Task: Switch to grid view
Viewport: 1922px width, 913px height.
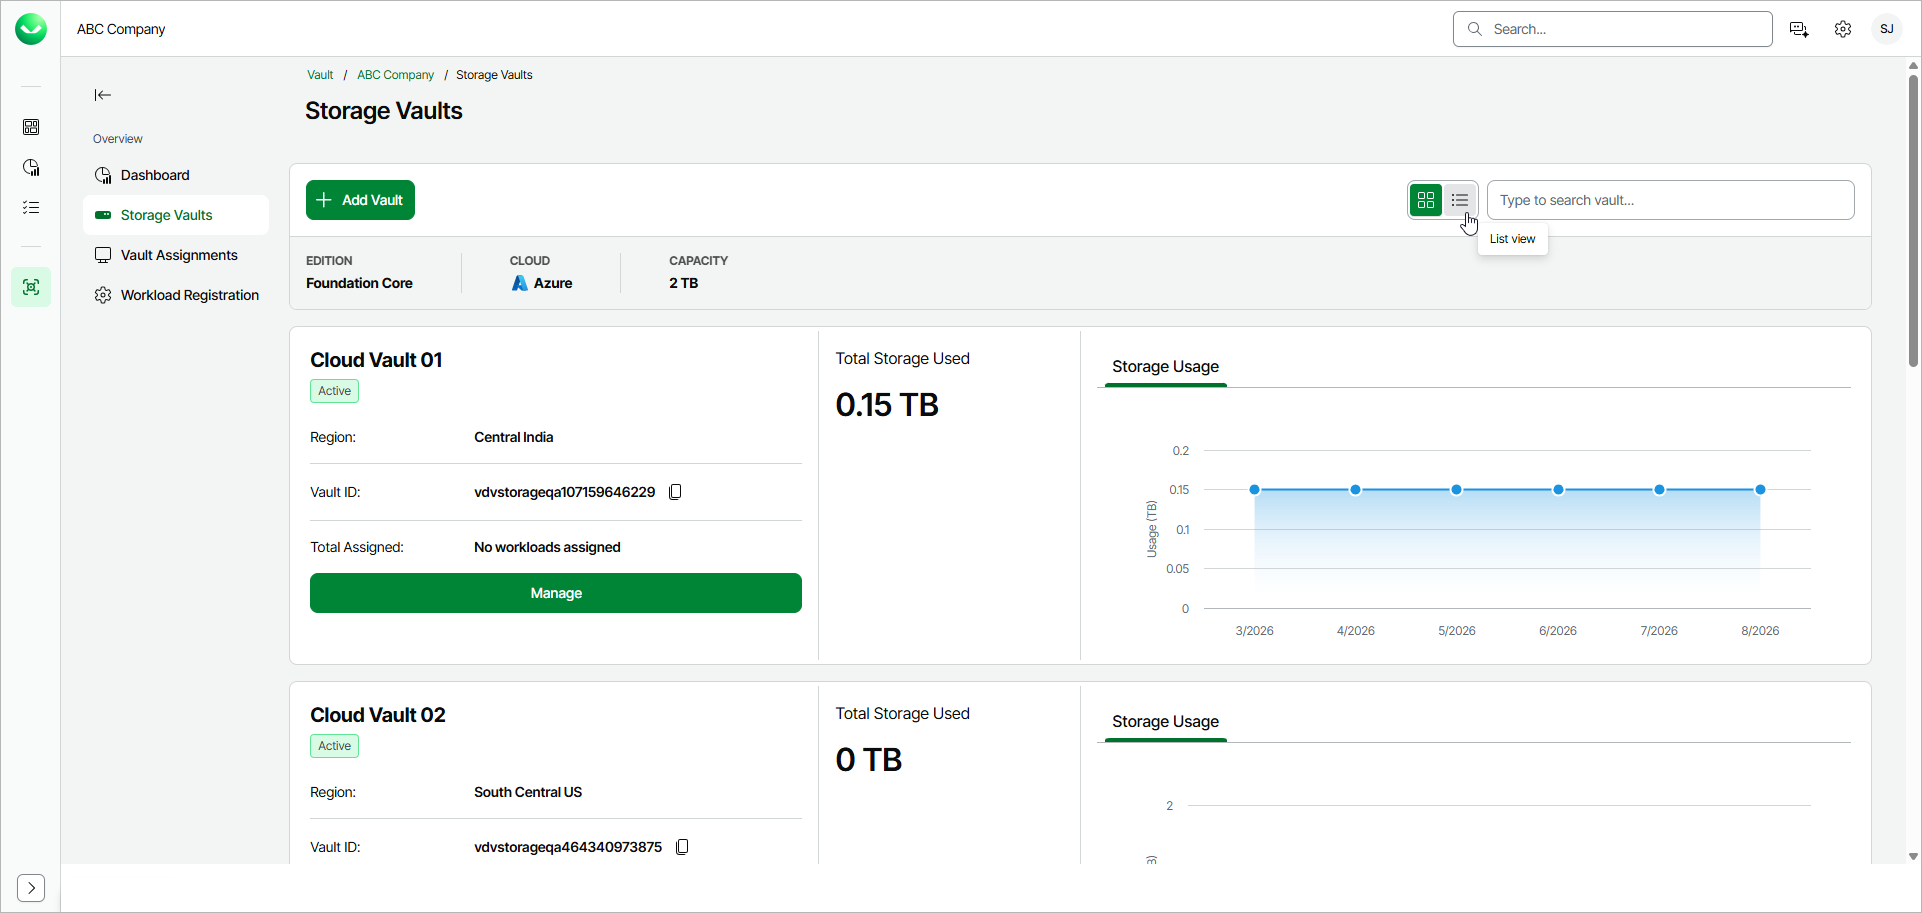Action: coord(1426,200)
